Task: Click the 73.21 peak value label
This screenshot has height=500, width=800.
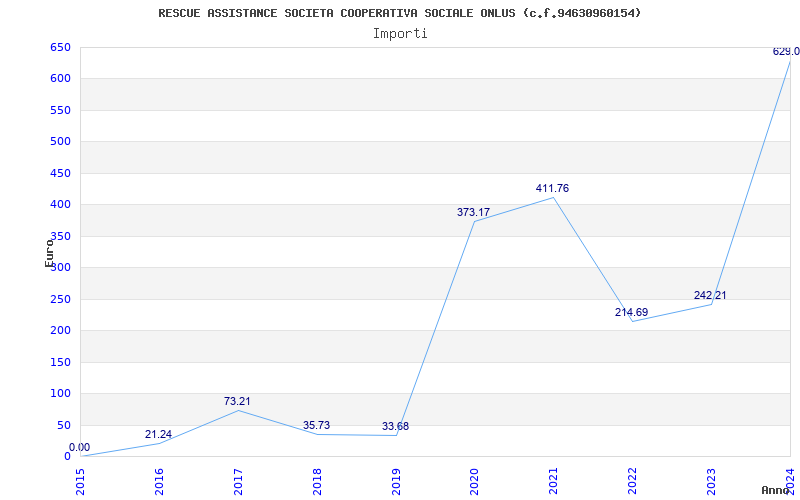Action: pyautogui.click(x=237, y=401)
